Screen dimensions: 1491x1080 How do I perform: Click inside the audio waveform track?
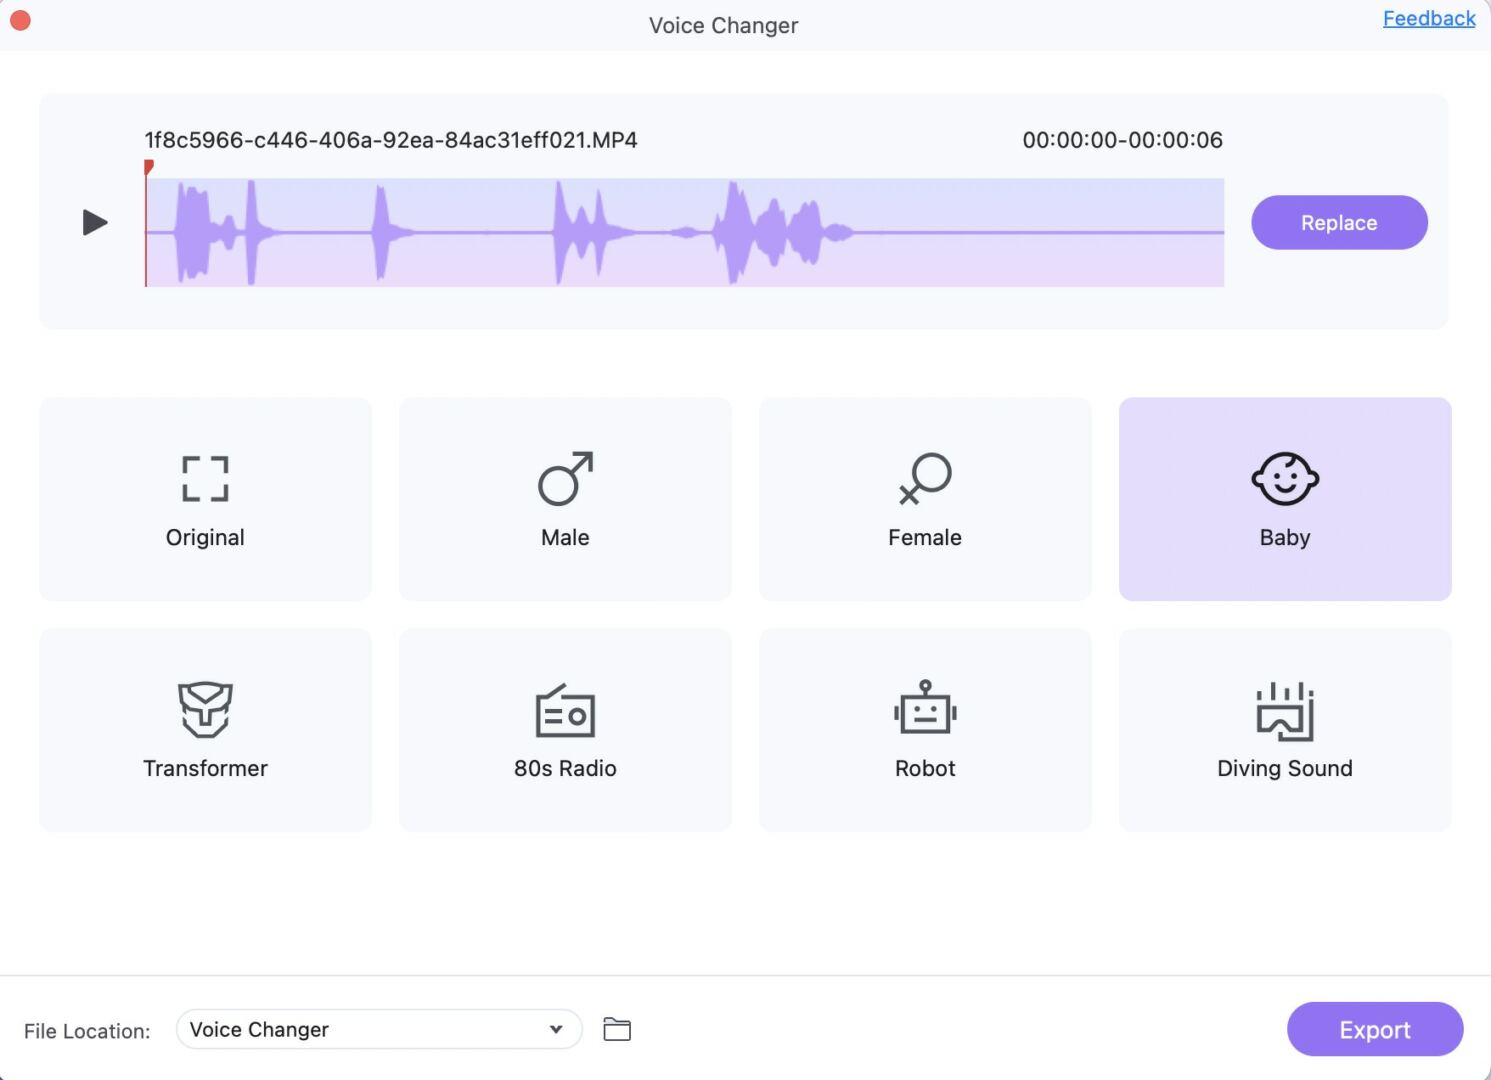click(x=685, y=233)
